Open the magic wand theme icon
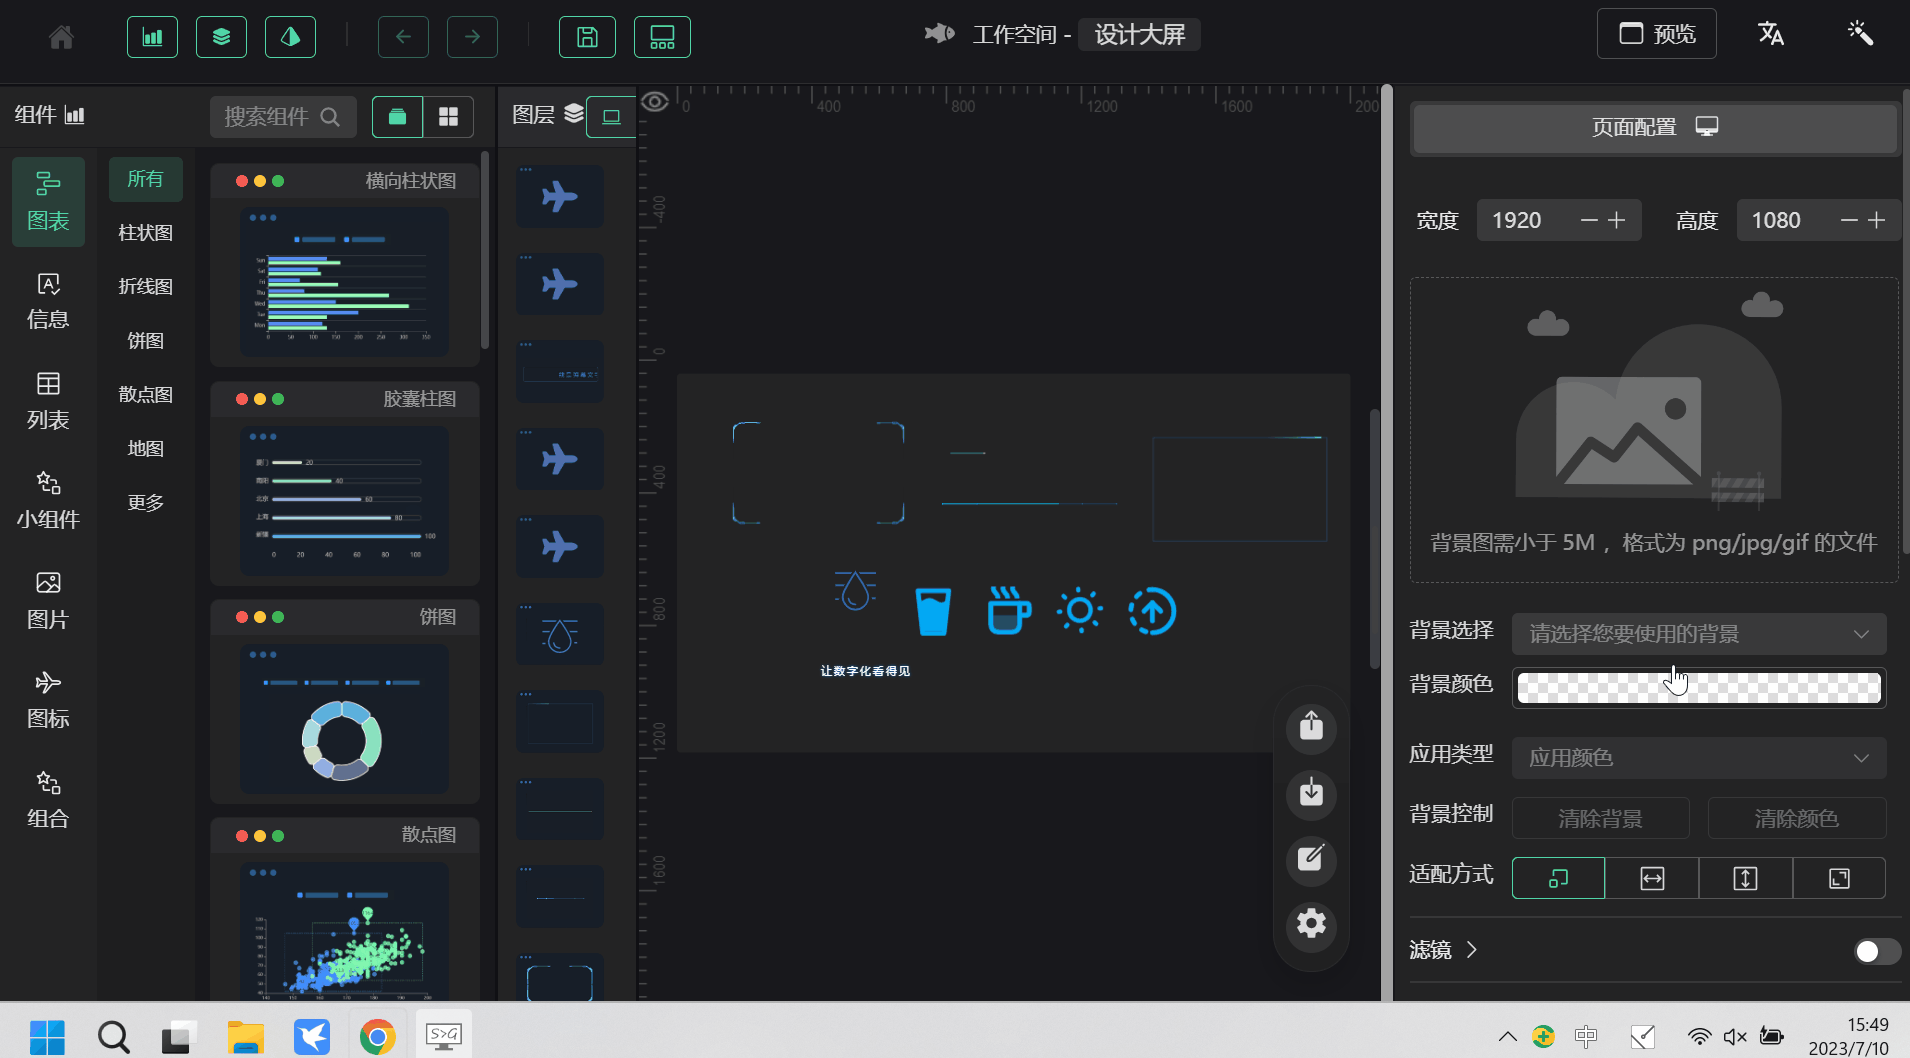1910x1058 pixels. click(x=1860, y=34)
